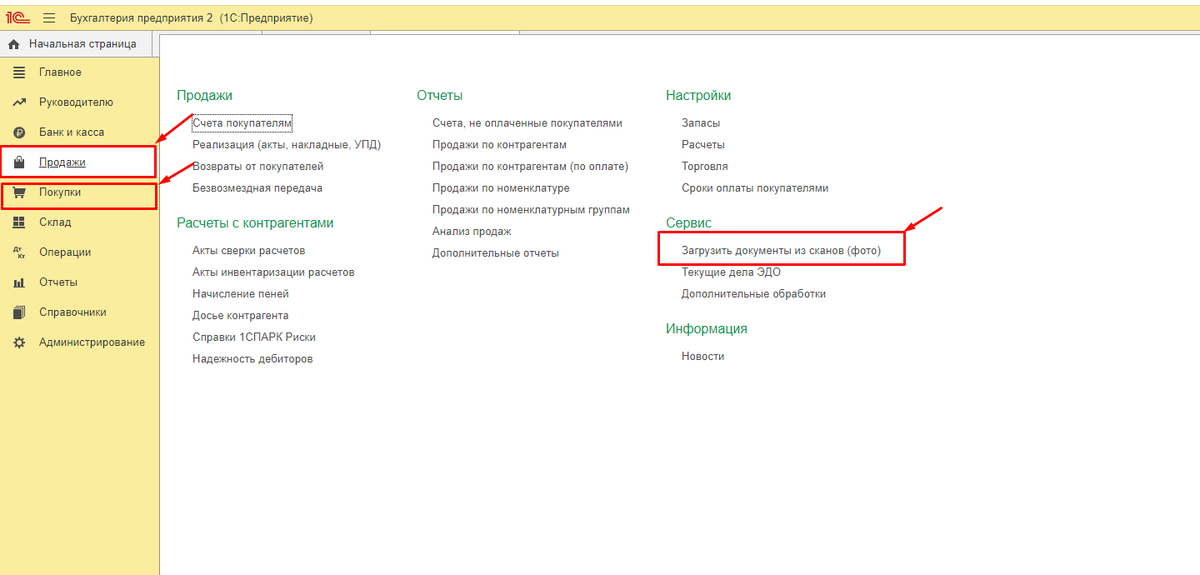Open Начисление пеней

tap(241, 294)
